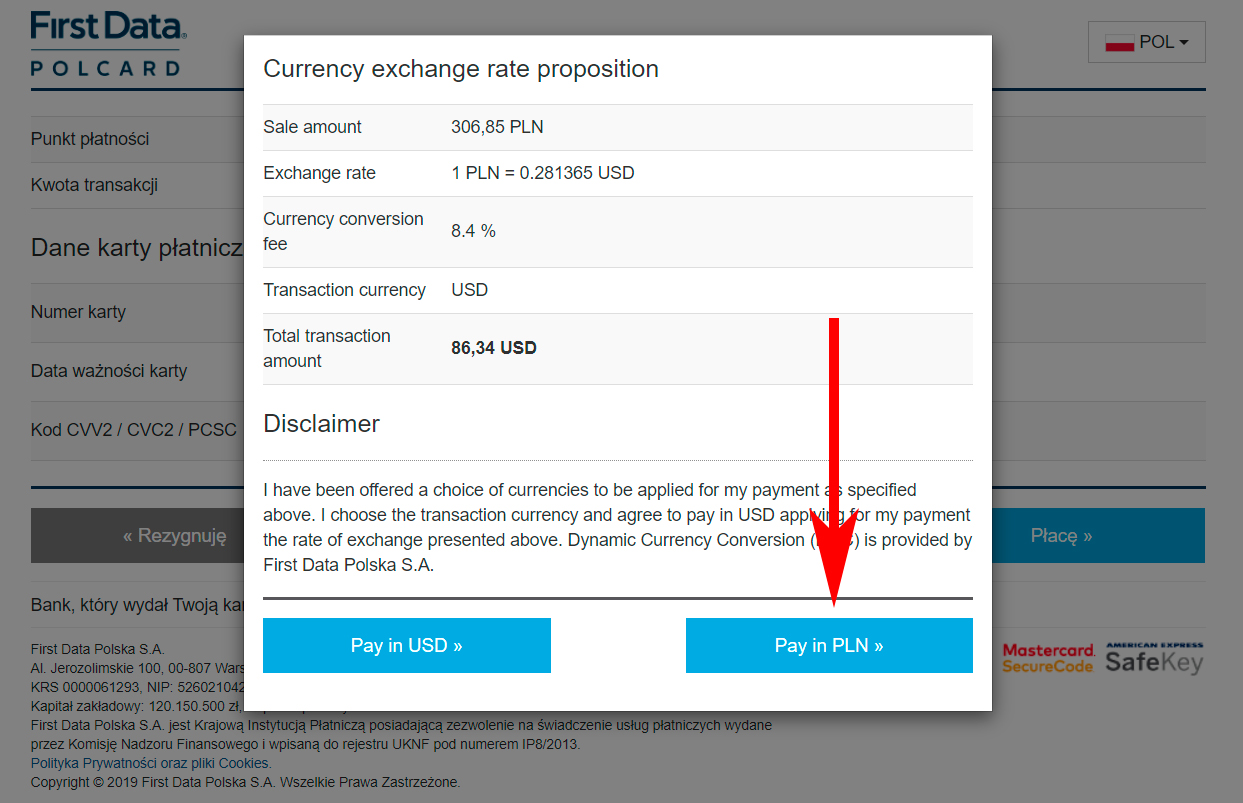Click the Numer karty label
Screen dimensions: 1243x803
(78, 312)
